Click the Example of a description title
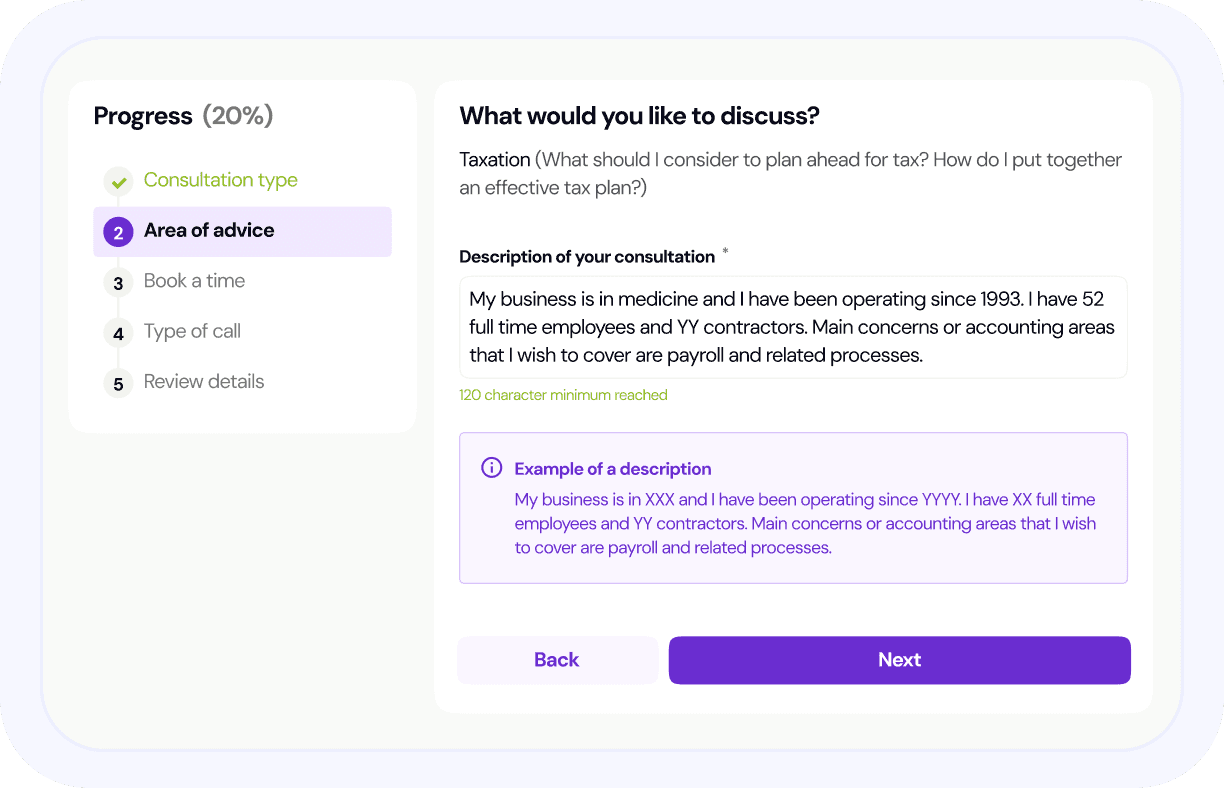1224x788 pixels. [x=613, y=469]
